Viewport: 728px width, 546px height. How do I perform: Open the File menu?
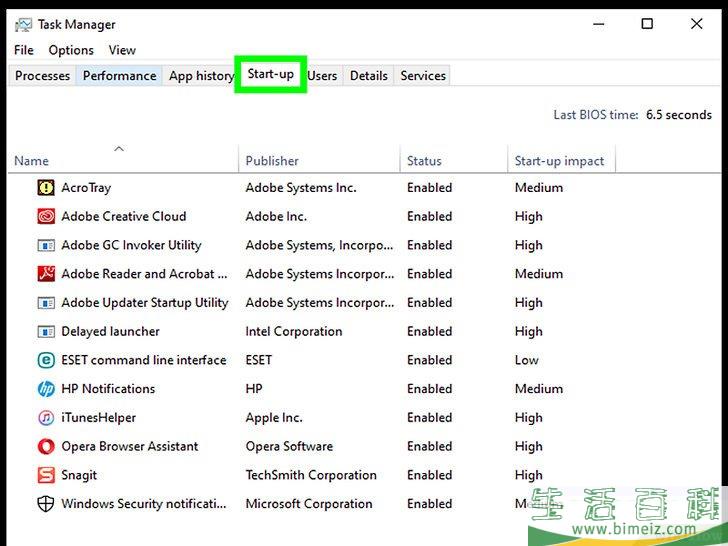tap(24, 50)
